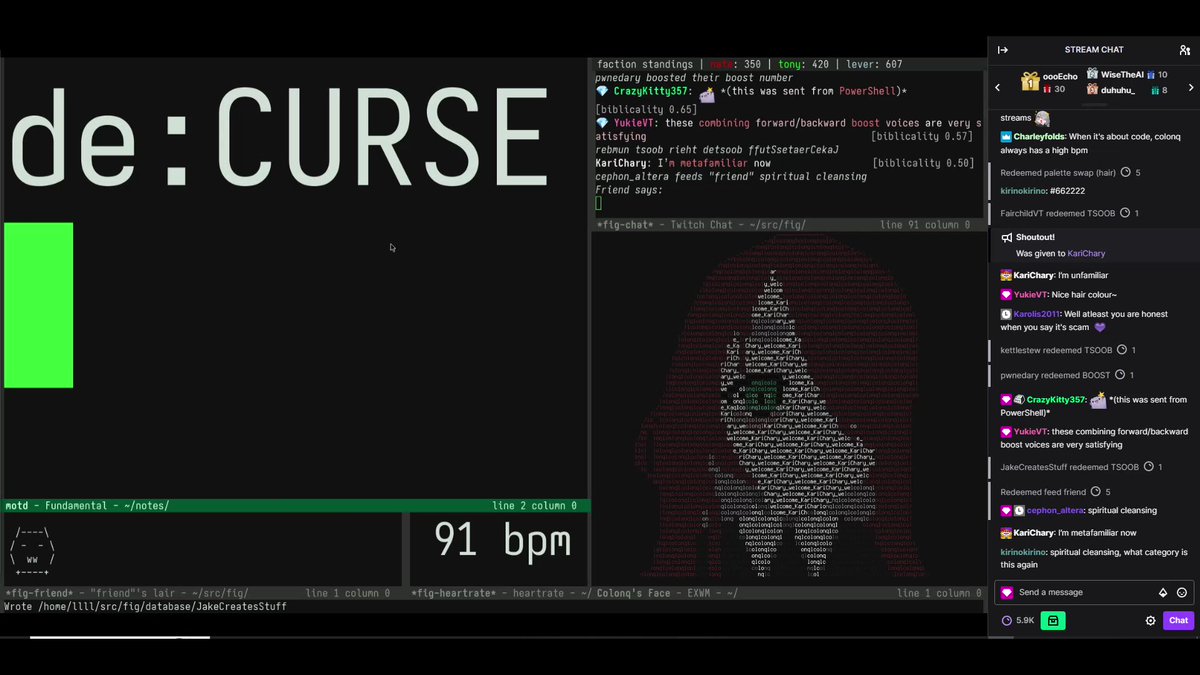The image size is (1200, 675).
Task: Click the badge next to KariChary's unfamiliar message
Action: pyautogui.click(x=1006, y=275)
